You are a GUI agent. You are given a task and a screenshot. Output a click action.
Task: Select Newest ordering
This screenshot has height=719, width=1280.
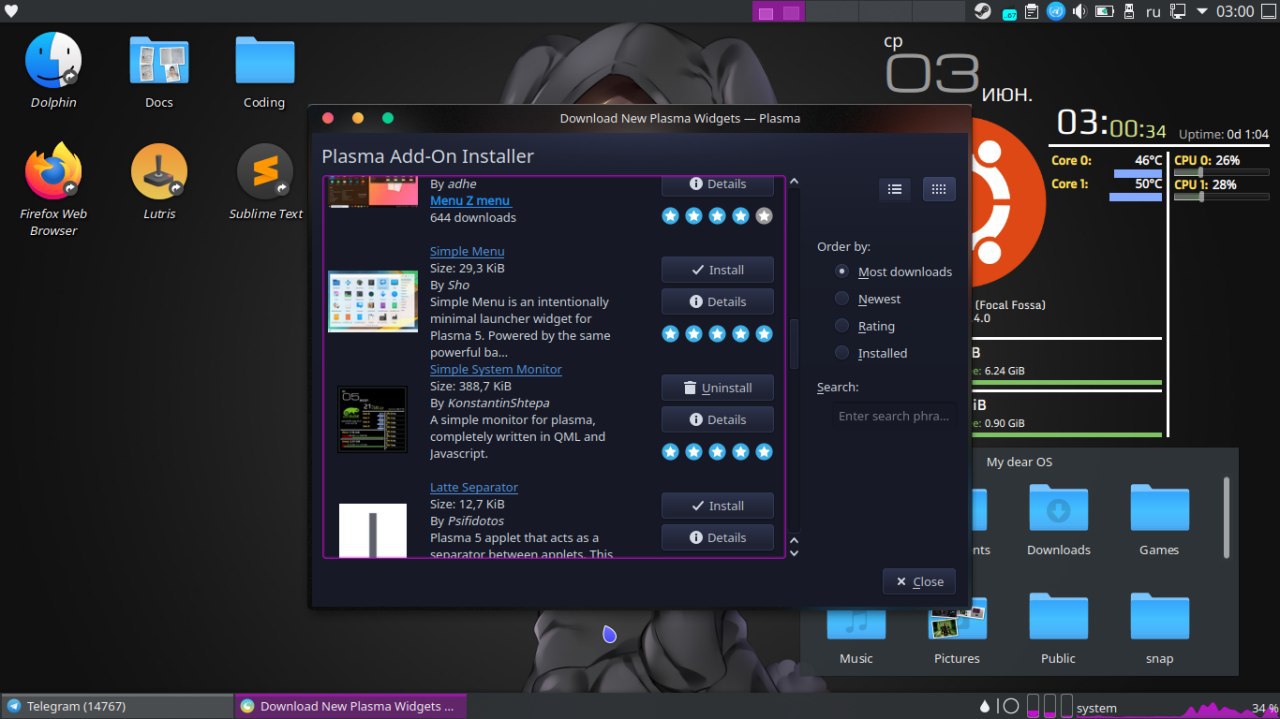868,299
